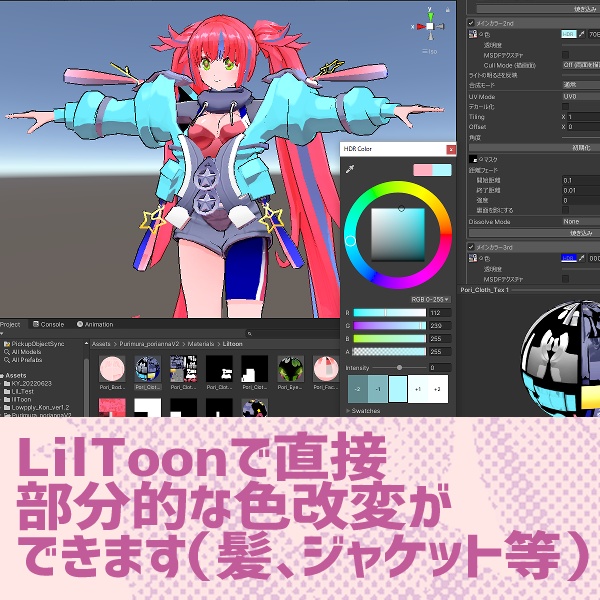Viewport: 600px width, 600px height.
Task: Adjust the A alpha channel slider
Action: pyautogui.click(x=390, y=352)
